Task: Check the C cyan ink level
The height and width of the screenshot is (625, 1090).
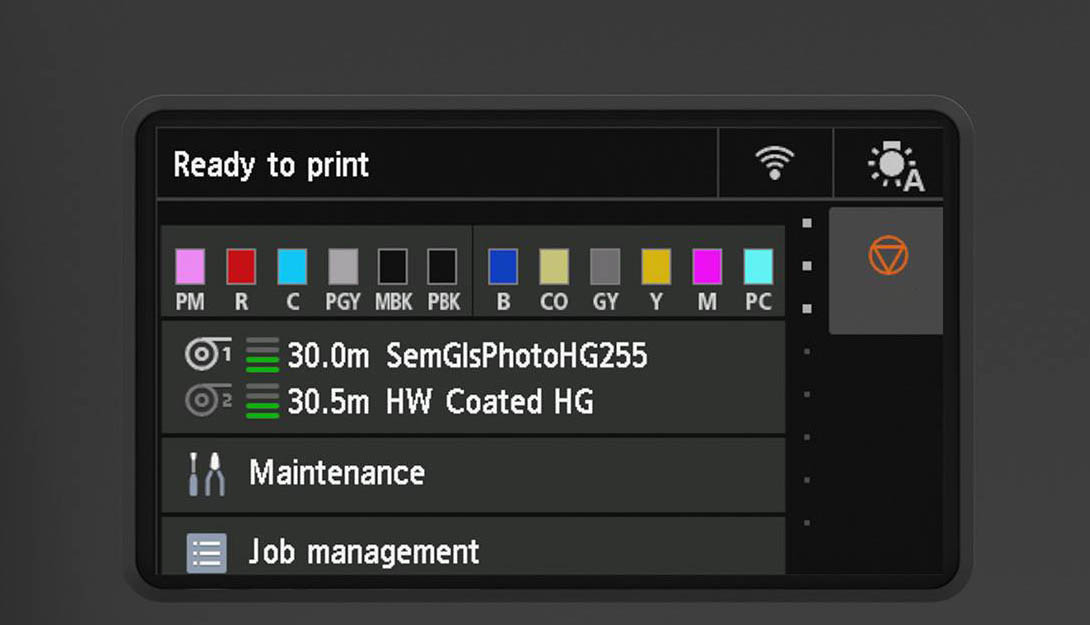Action: (292, 267)
